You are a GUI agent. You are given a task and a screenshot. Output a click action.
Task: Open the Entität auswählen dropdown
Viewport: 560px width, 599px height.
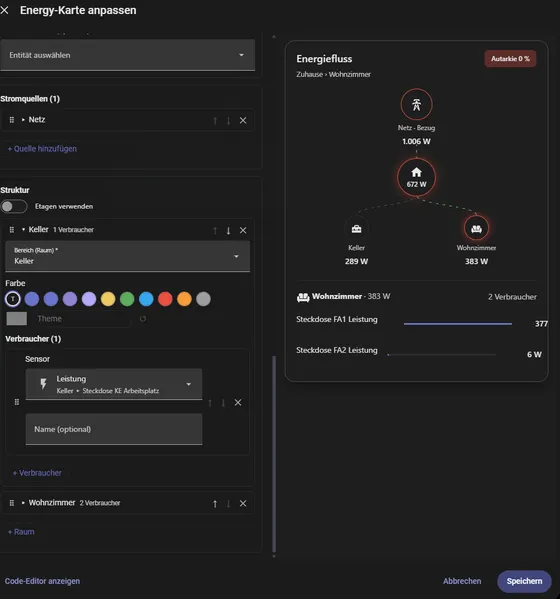128,55
